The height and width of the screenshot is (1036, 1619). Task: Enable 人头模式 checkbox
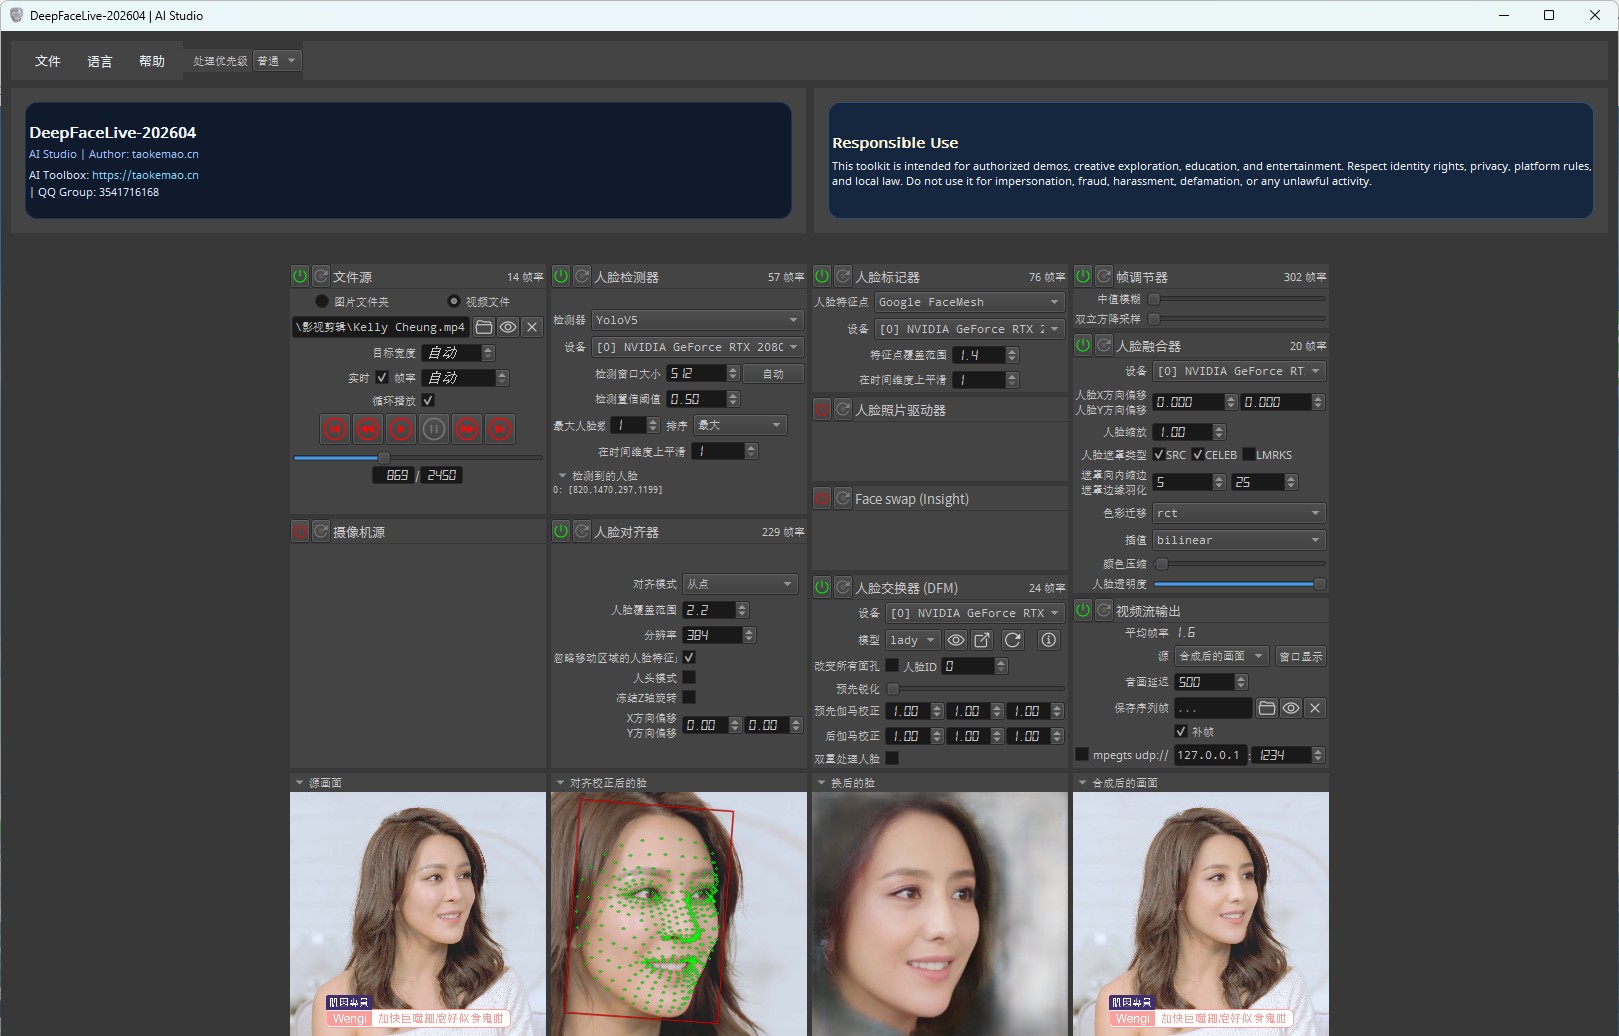pos(689,677)
